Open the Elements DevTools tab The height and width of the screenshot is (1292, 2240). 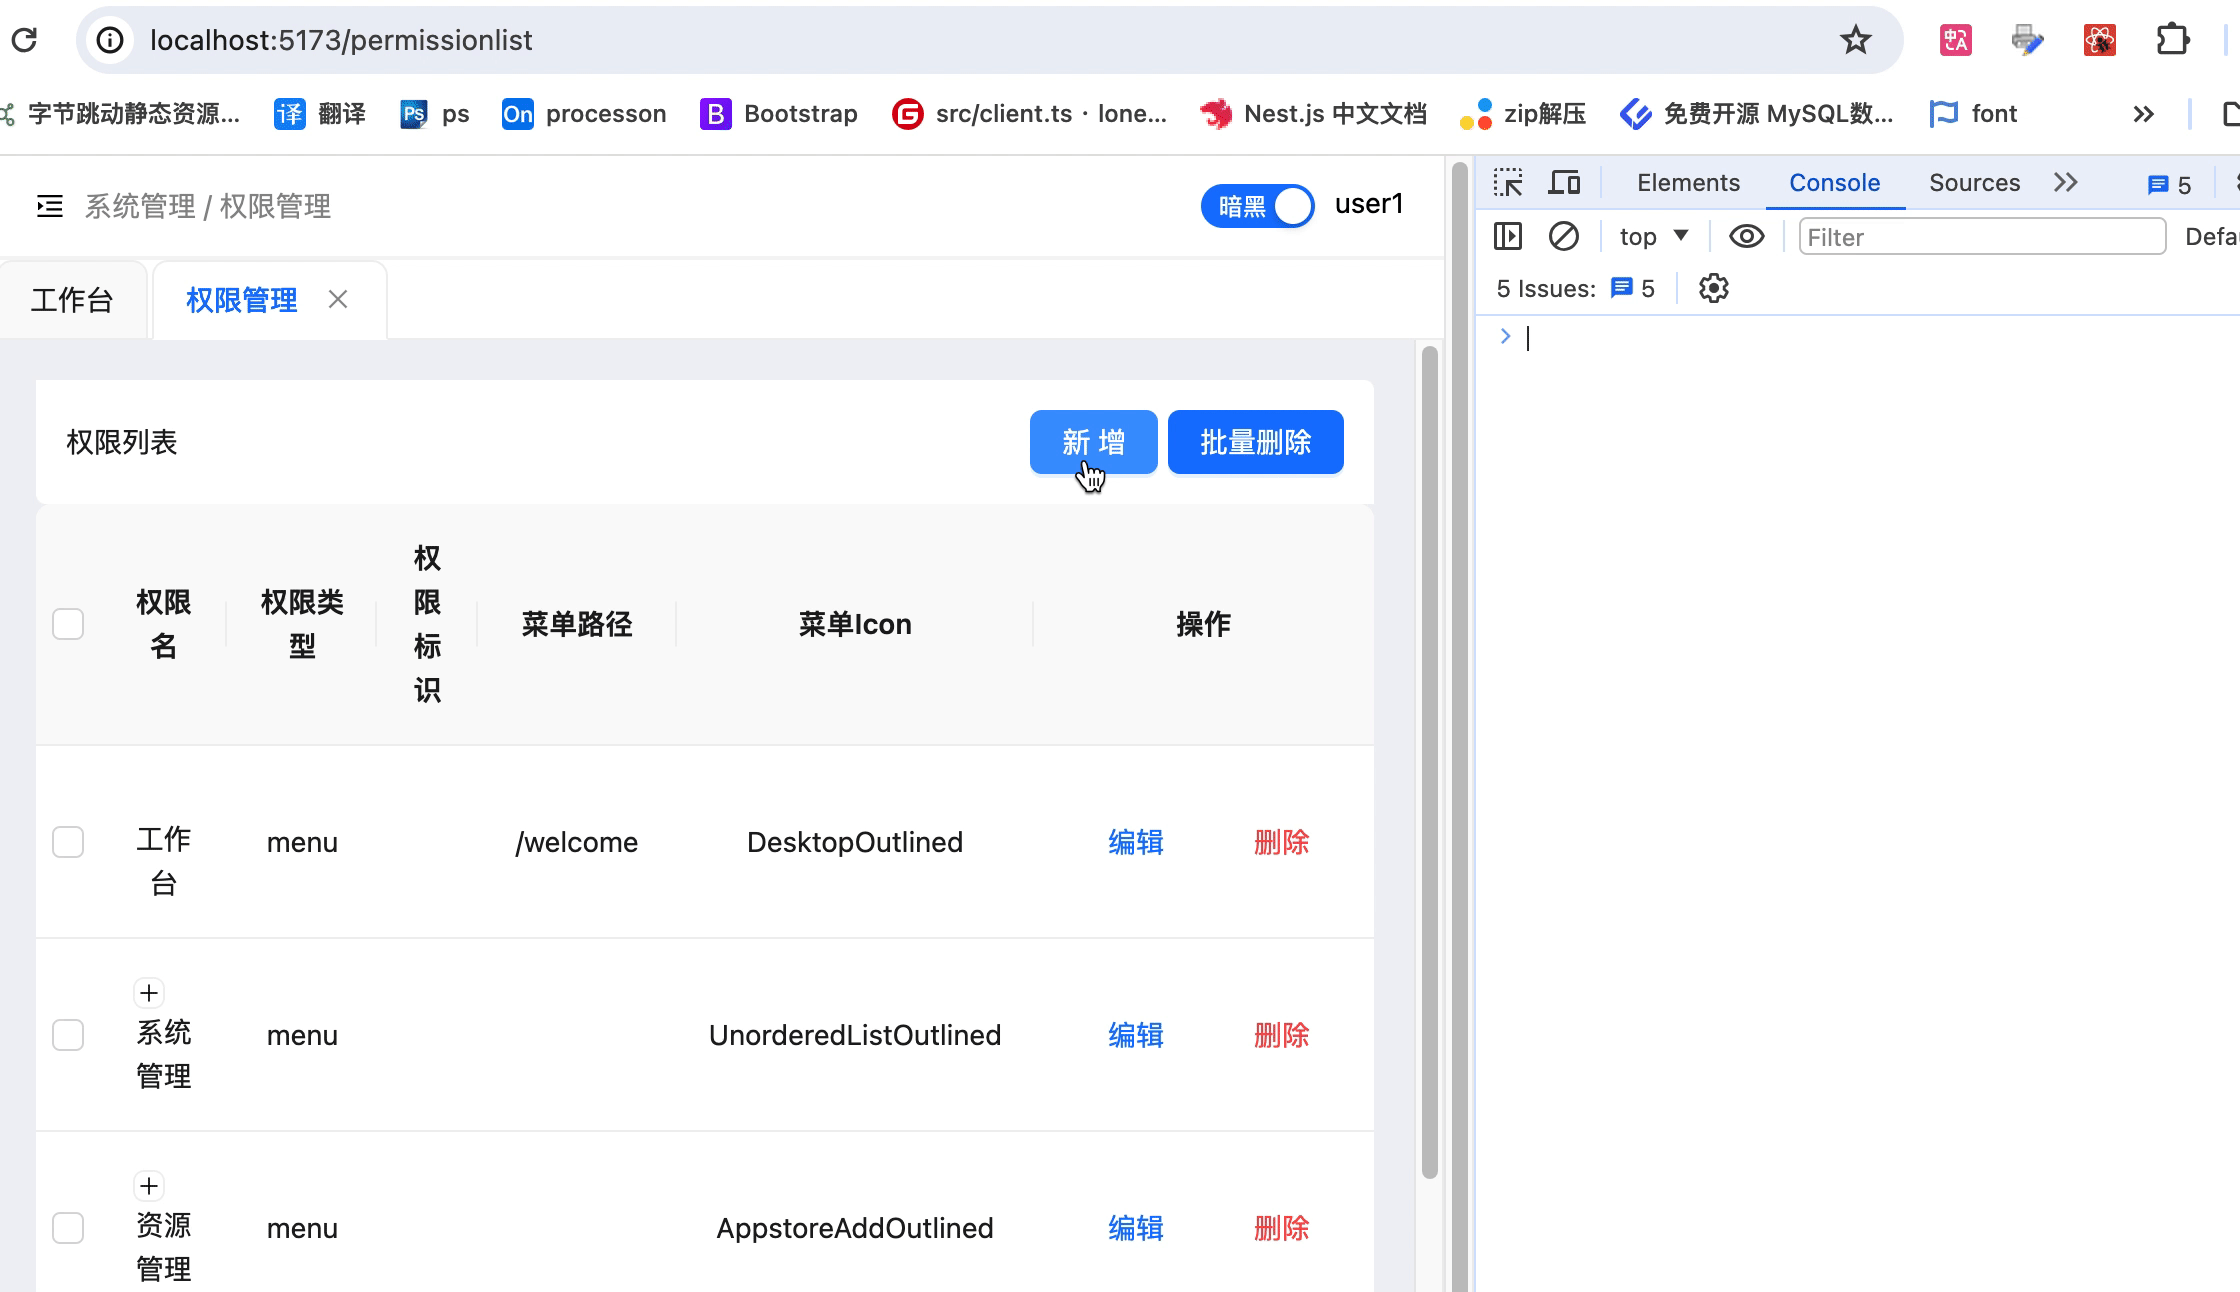point(1688,183)
